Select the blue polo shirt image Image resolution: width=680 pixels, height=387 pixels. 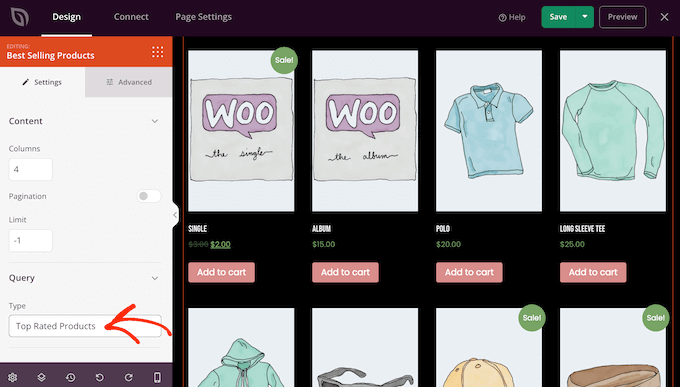(x=489, y=131)
